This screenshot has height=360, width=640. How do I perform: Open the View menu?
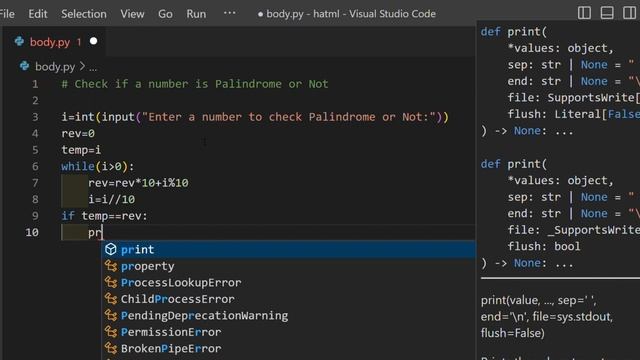[132, 14]
